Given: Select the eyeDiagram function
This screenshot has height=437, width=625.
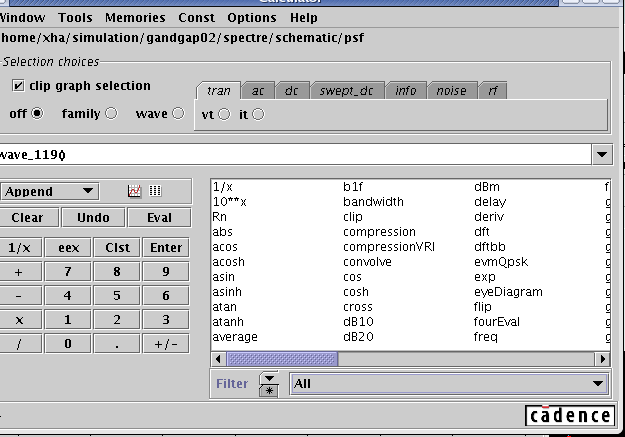Looking at the screenshot, I should click(508, 292).
